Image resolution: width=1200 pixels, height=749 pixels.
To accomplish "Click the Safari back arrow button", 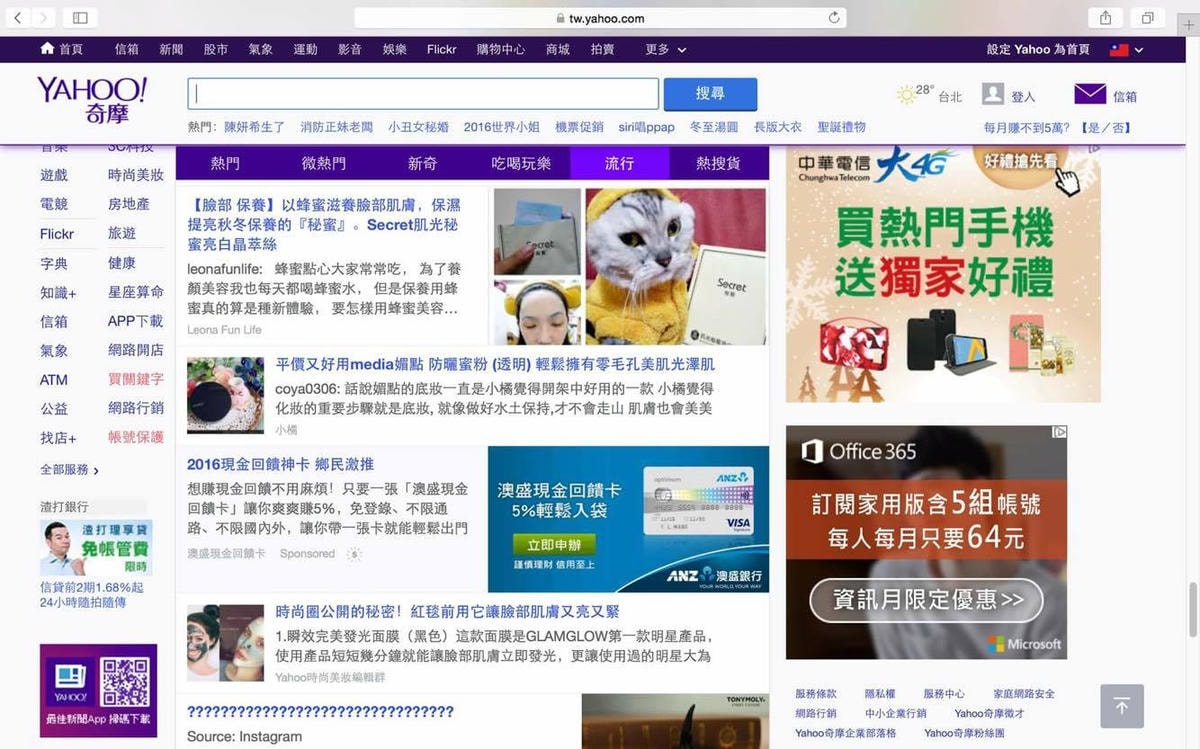I will click(18, 18).
